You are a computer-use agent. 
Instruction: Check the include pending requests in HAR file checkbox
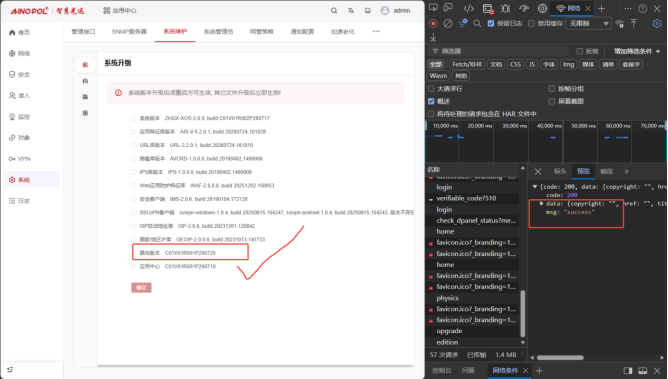click(431, 114)
